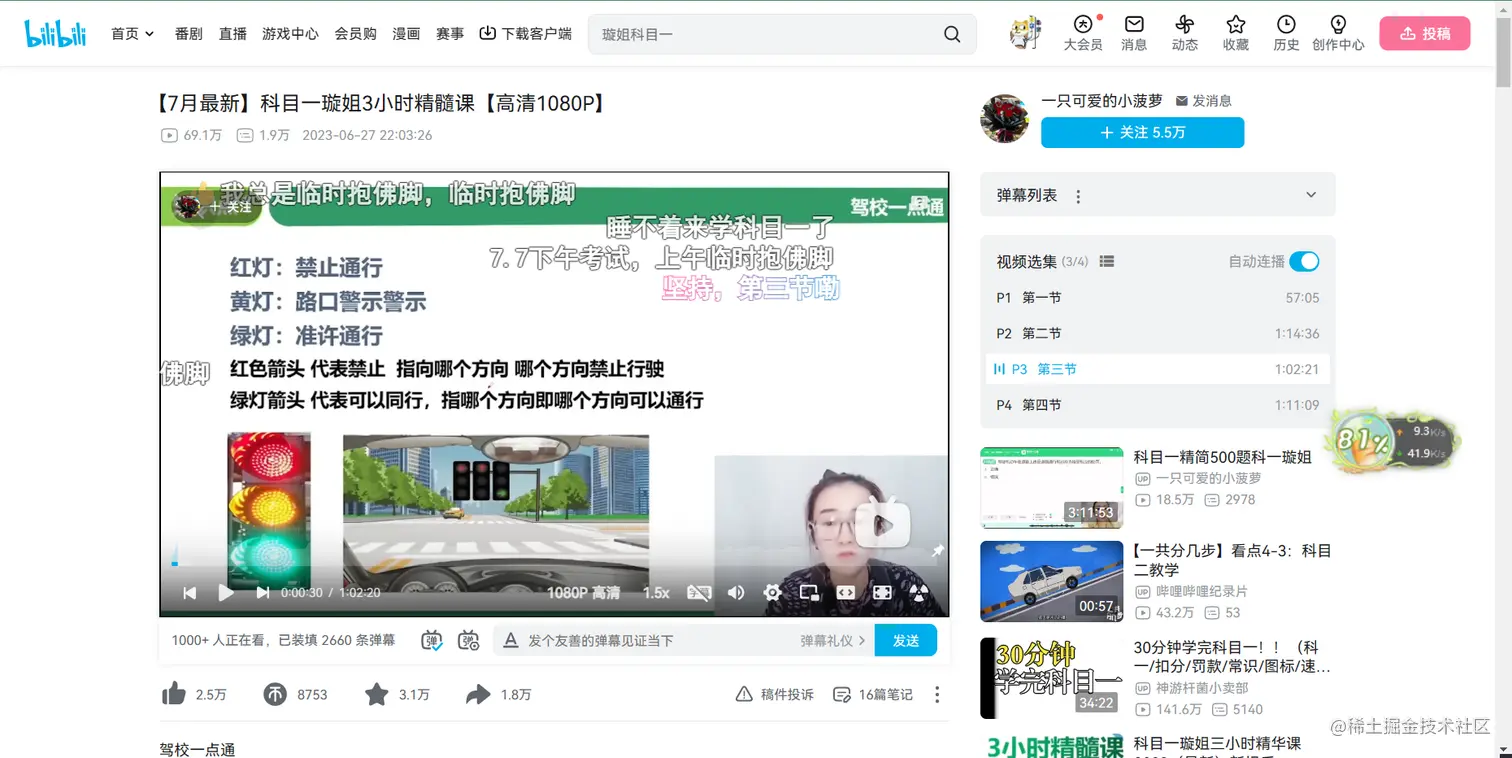The image size is (1512, 758).
Task: Open uploader avatar of 一只可爱的小菠萝
Action: pos(1004,119)
